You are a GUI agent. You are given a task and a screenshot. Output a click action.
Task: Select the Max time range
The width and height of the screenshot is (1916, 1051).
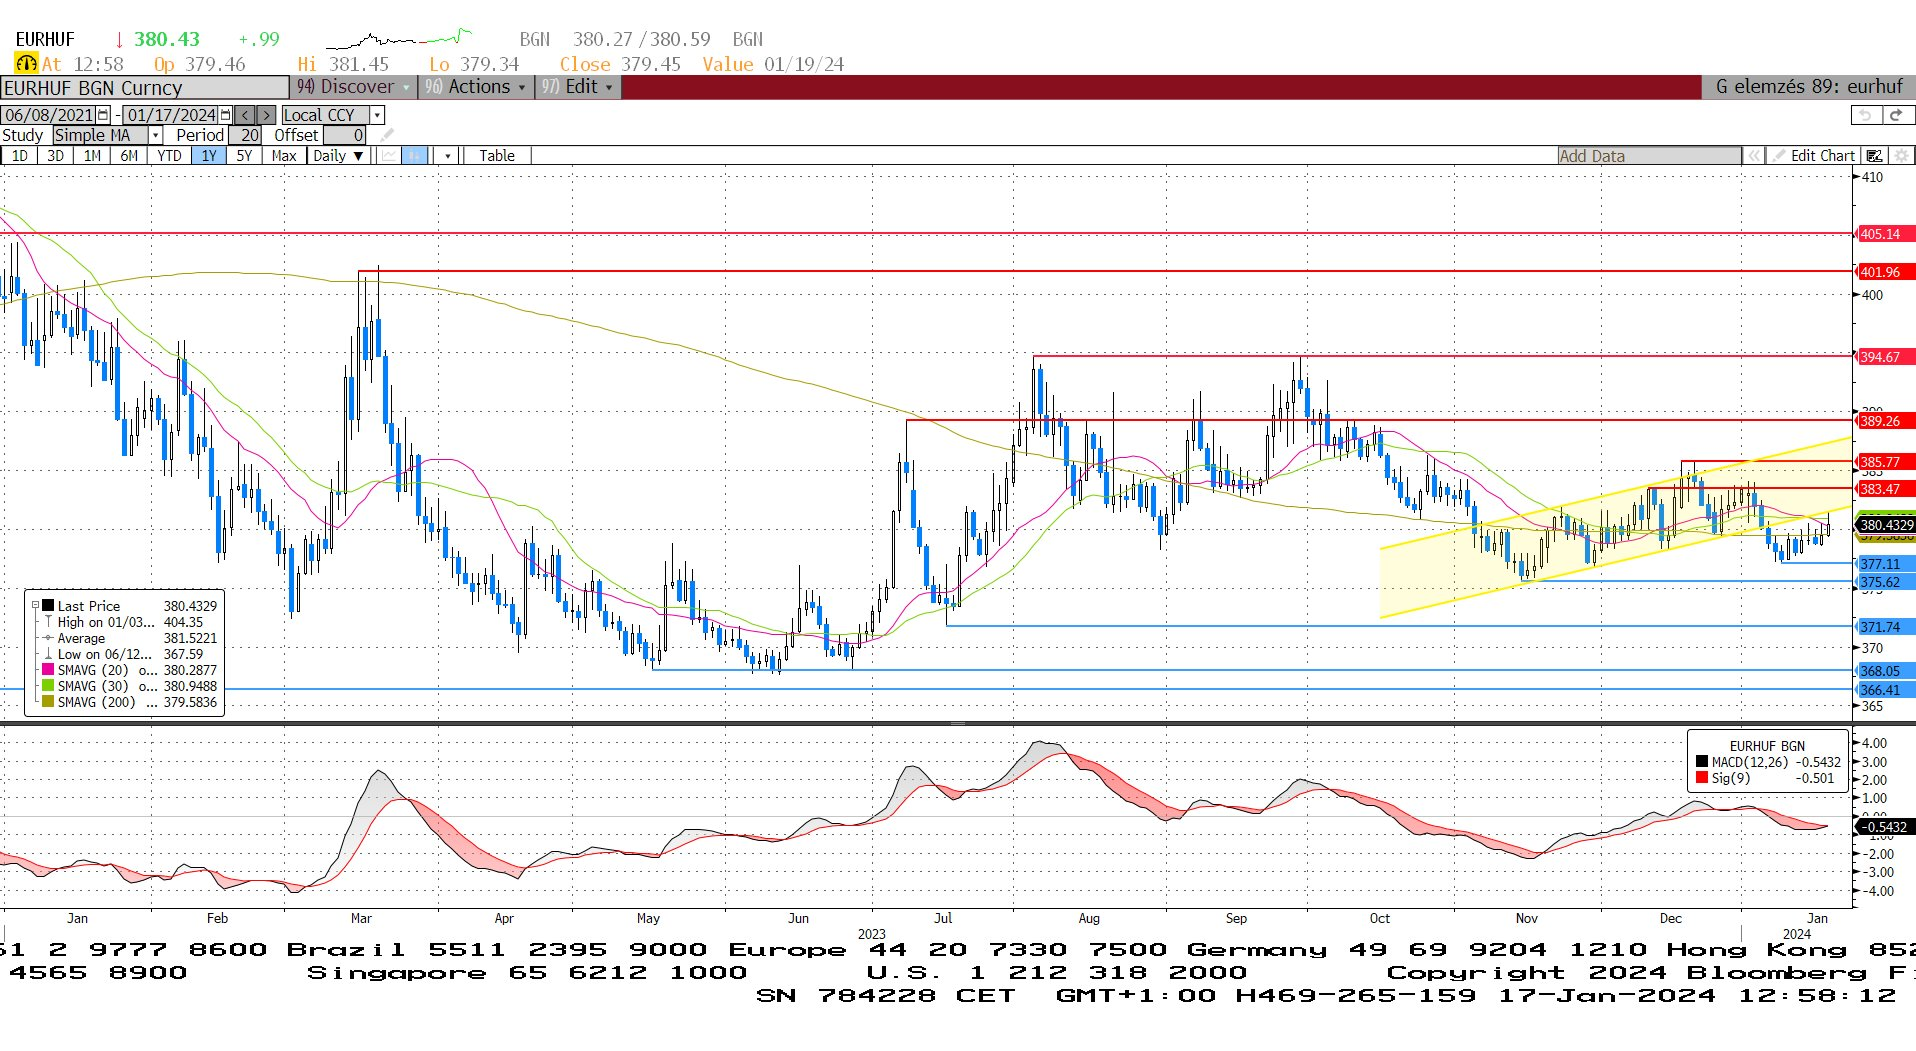tap(284, 156)
